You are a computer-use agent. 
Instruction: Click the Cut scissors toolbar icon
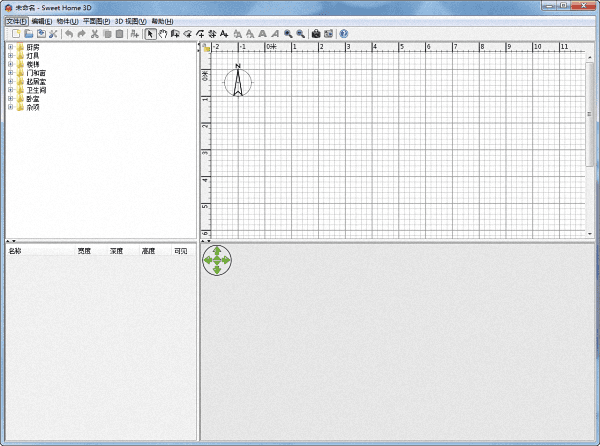(x=95, y=33)
